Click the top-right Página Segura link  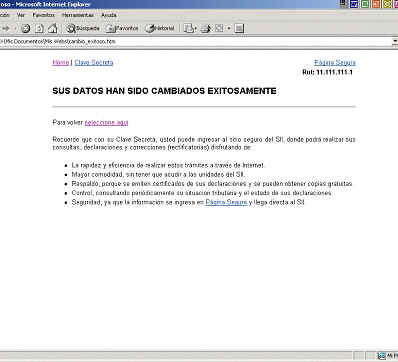[335, 63]
